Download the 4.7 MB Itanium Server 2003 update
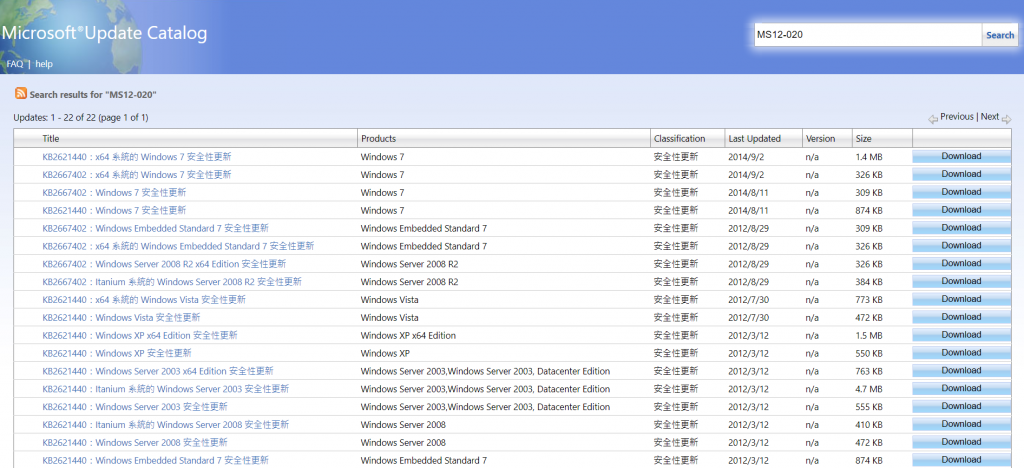The height and width of the screenshot is (468, 1024). pyautogui.click(x=961, y=388)
